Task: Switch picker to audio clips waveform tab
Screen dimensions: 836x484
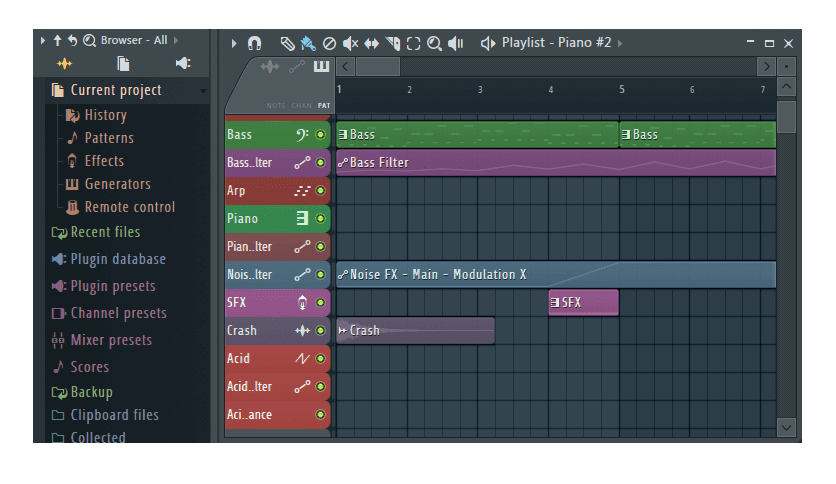Action: coord(269,67)
